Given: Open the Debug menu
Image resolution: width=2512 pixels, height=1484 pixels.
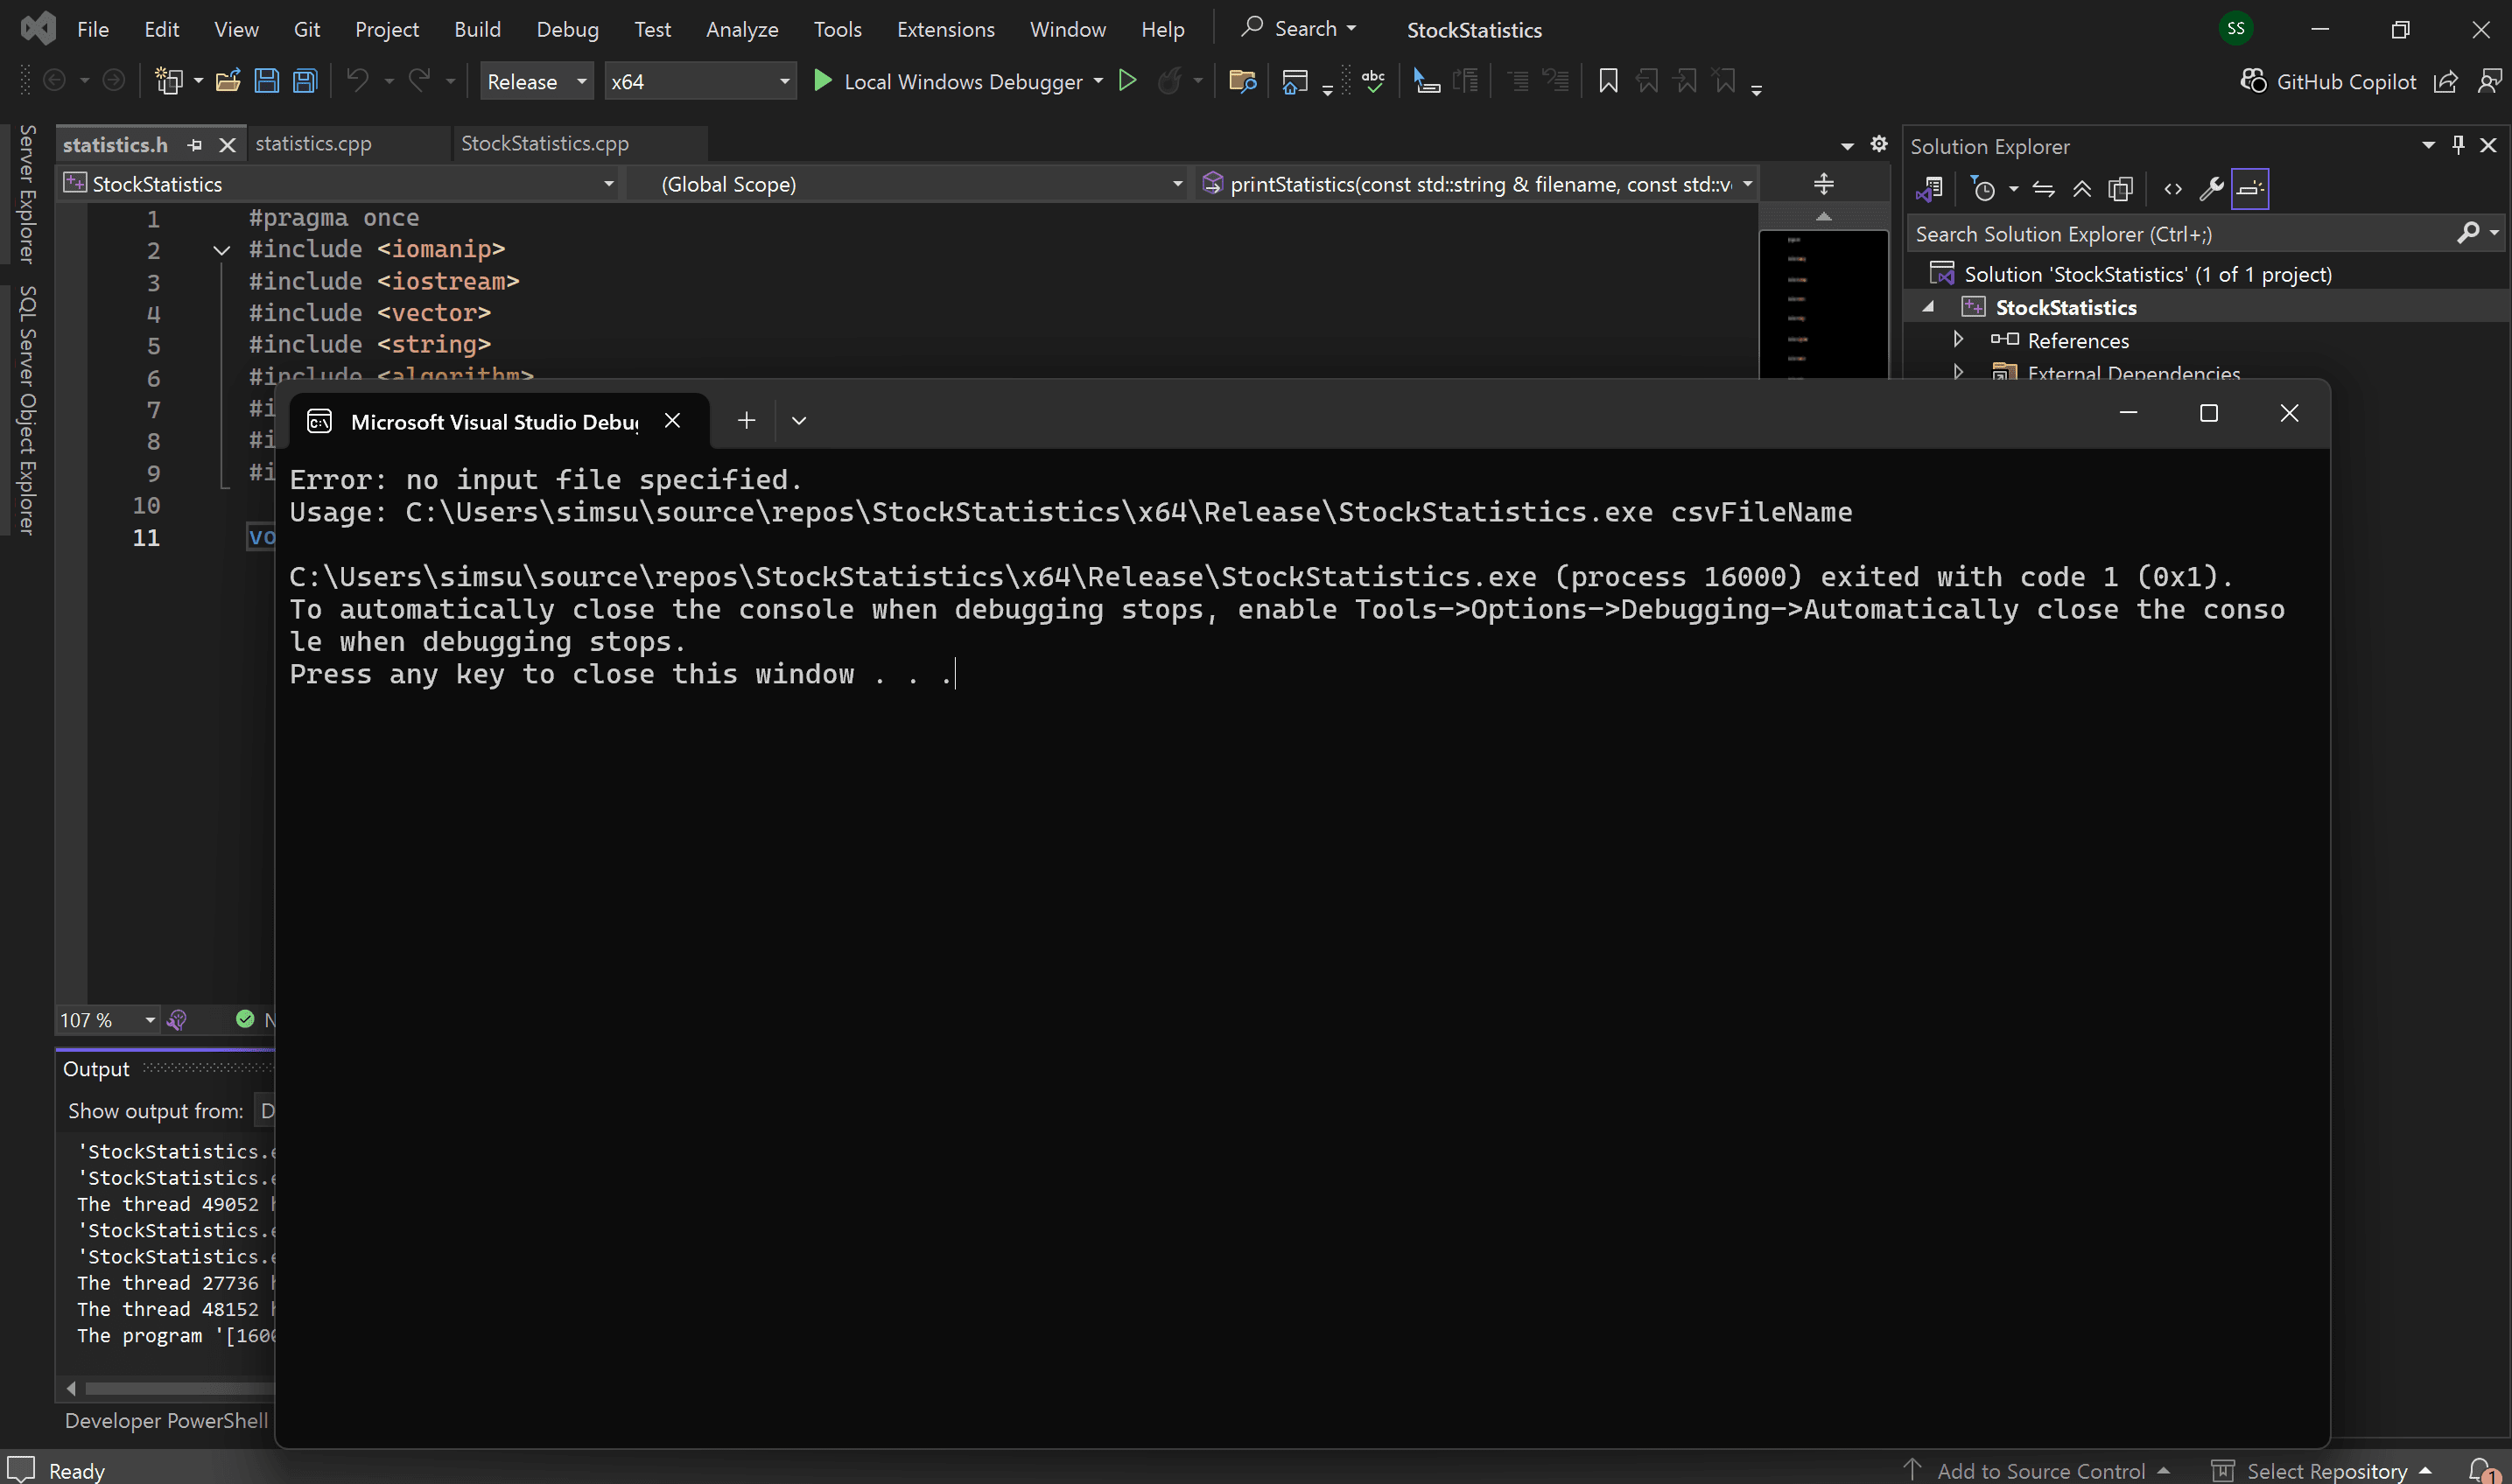Looking at the screenshot, I should pyautogui.click(x=566, y=29).
